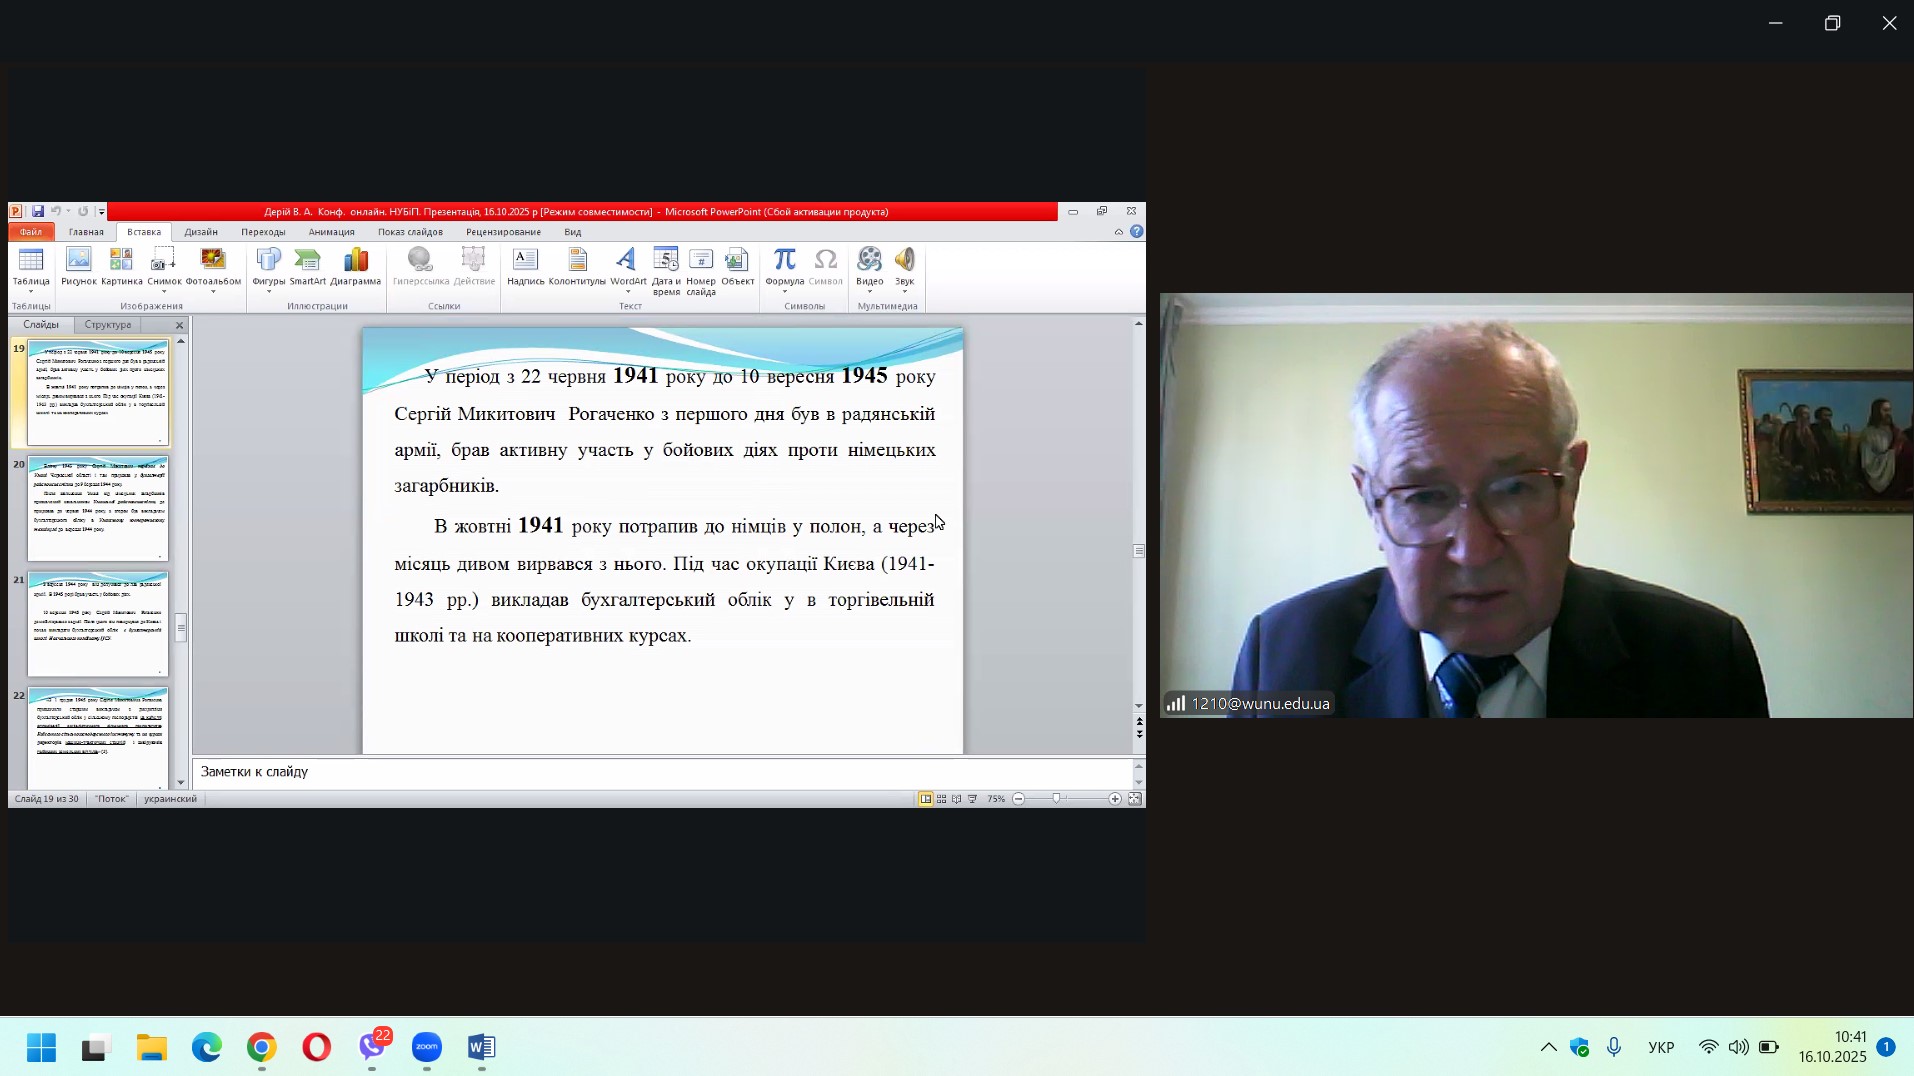1914x1076 pixels.
Task: Open the SmartArt graphic tool
Action: 307,266
